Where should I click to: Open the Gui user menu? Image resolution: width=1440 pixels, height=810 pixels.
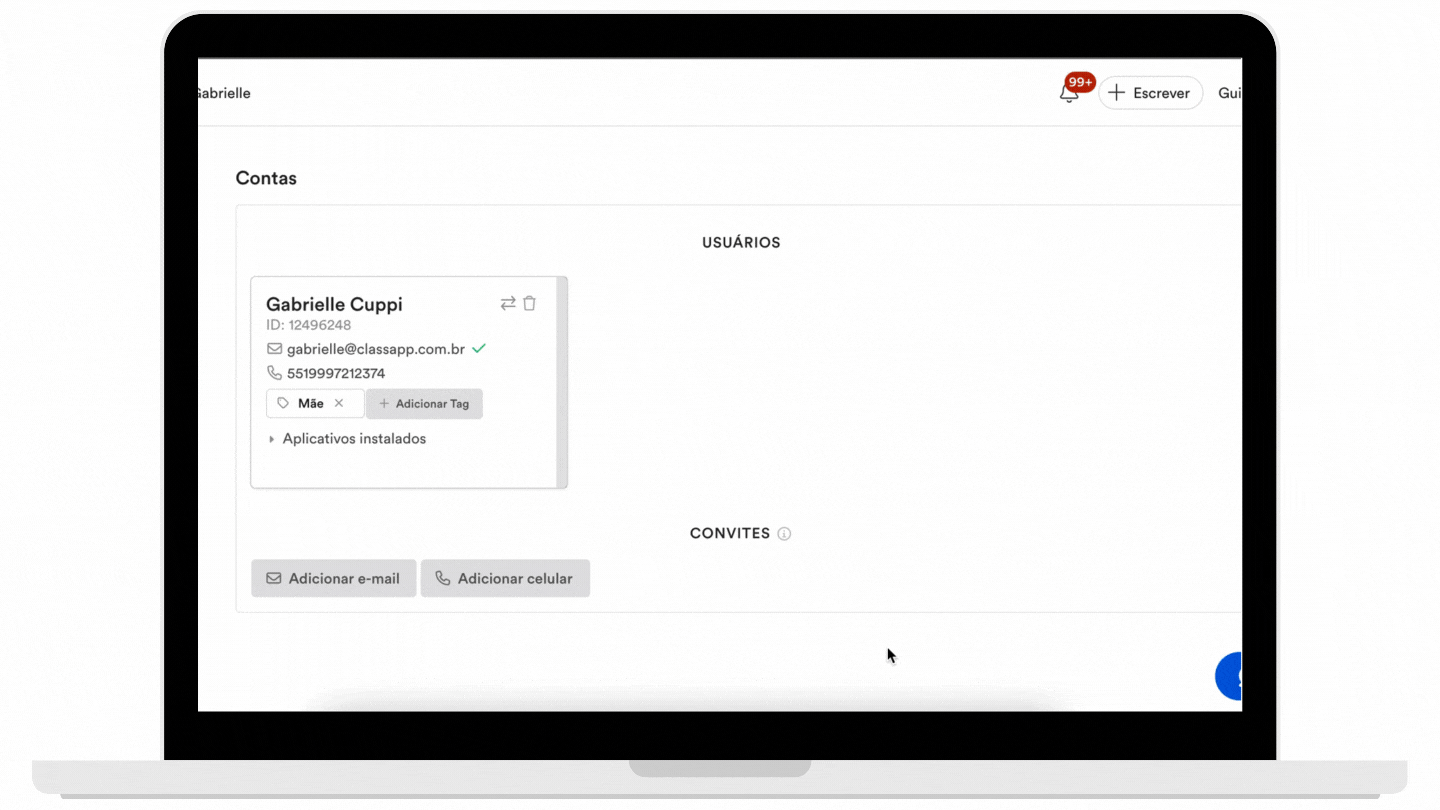coord(1229,93)
